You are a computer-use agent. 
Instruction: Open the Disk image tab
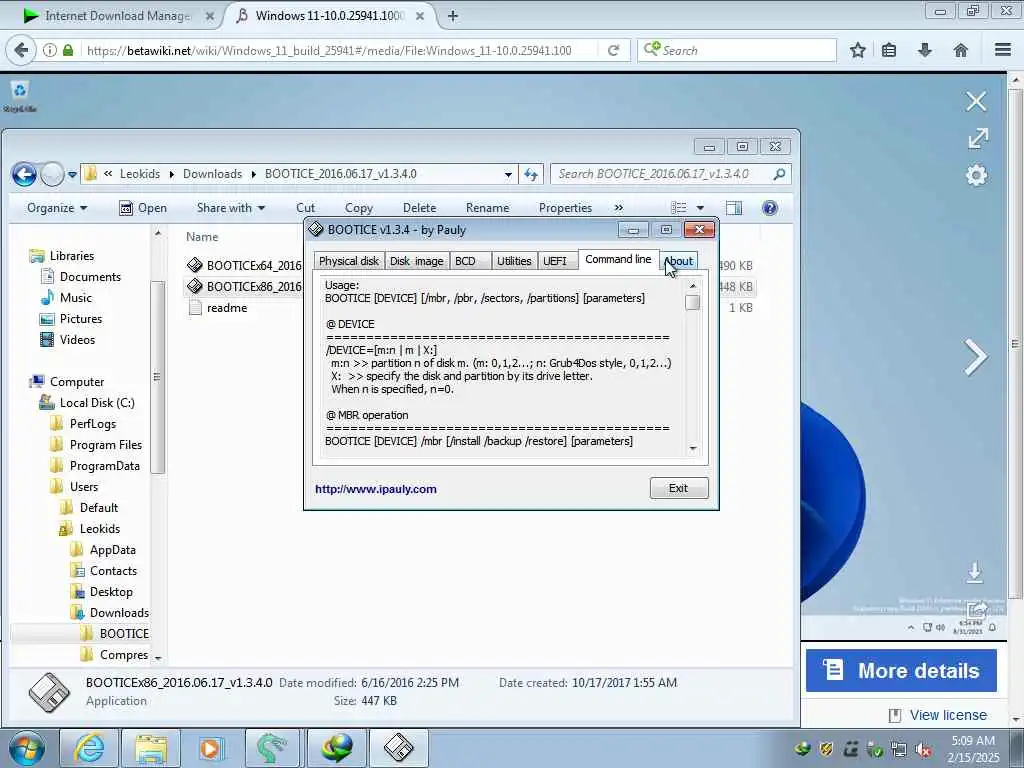[x=417, y=261]
